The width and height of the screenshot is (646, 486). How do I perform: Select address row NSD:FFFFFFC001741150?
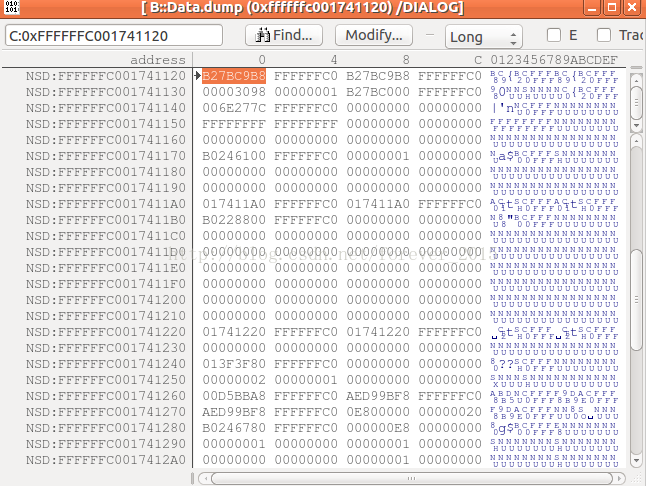click(x=106, y=124)
